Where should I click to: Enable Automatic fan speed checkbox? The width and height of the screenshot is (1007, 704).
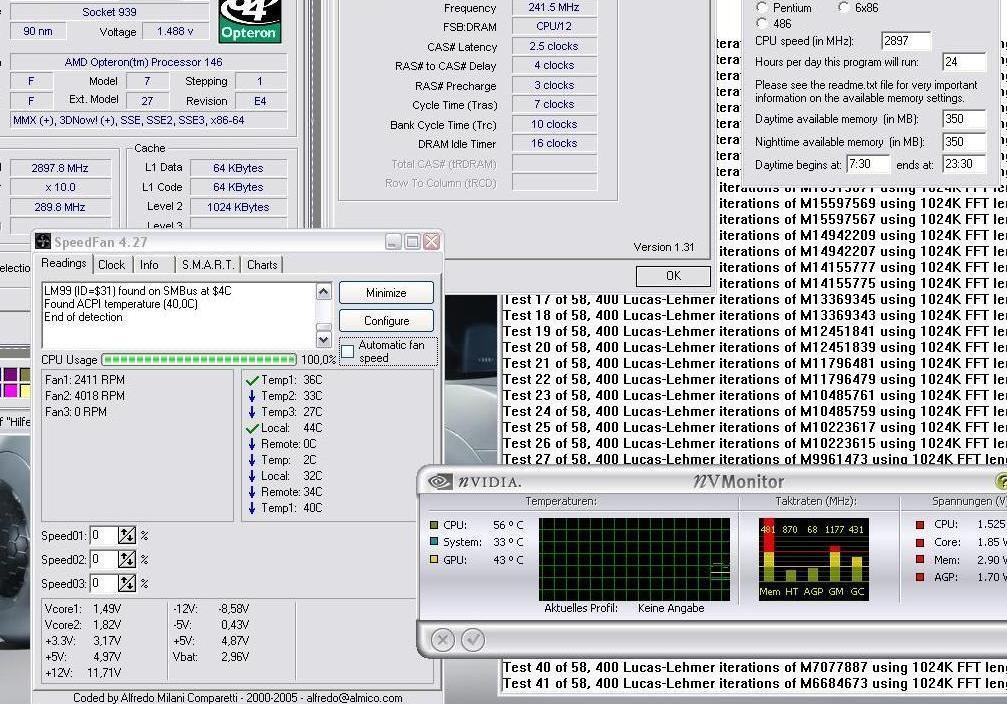click(348, 351)
